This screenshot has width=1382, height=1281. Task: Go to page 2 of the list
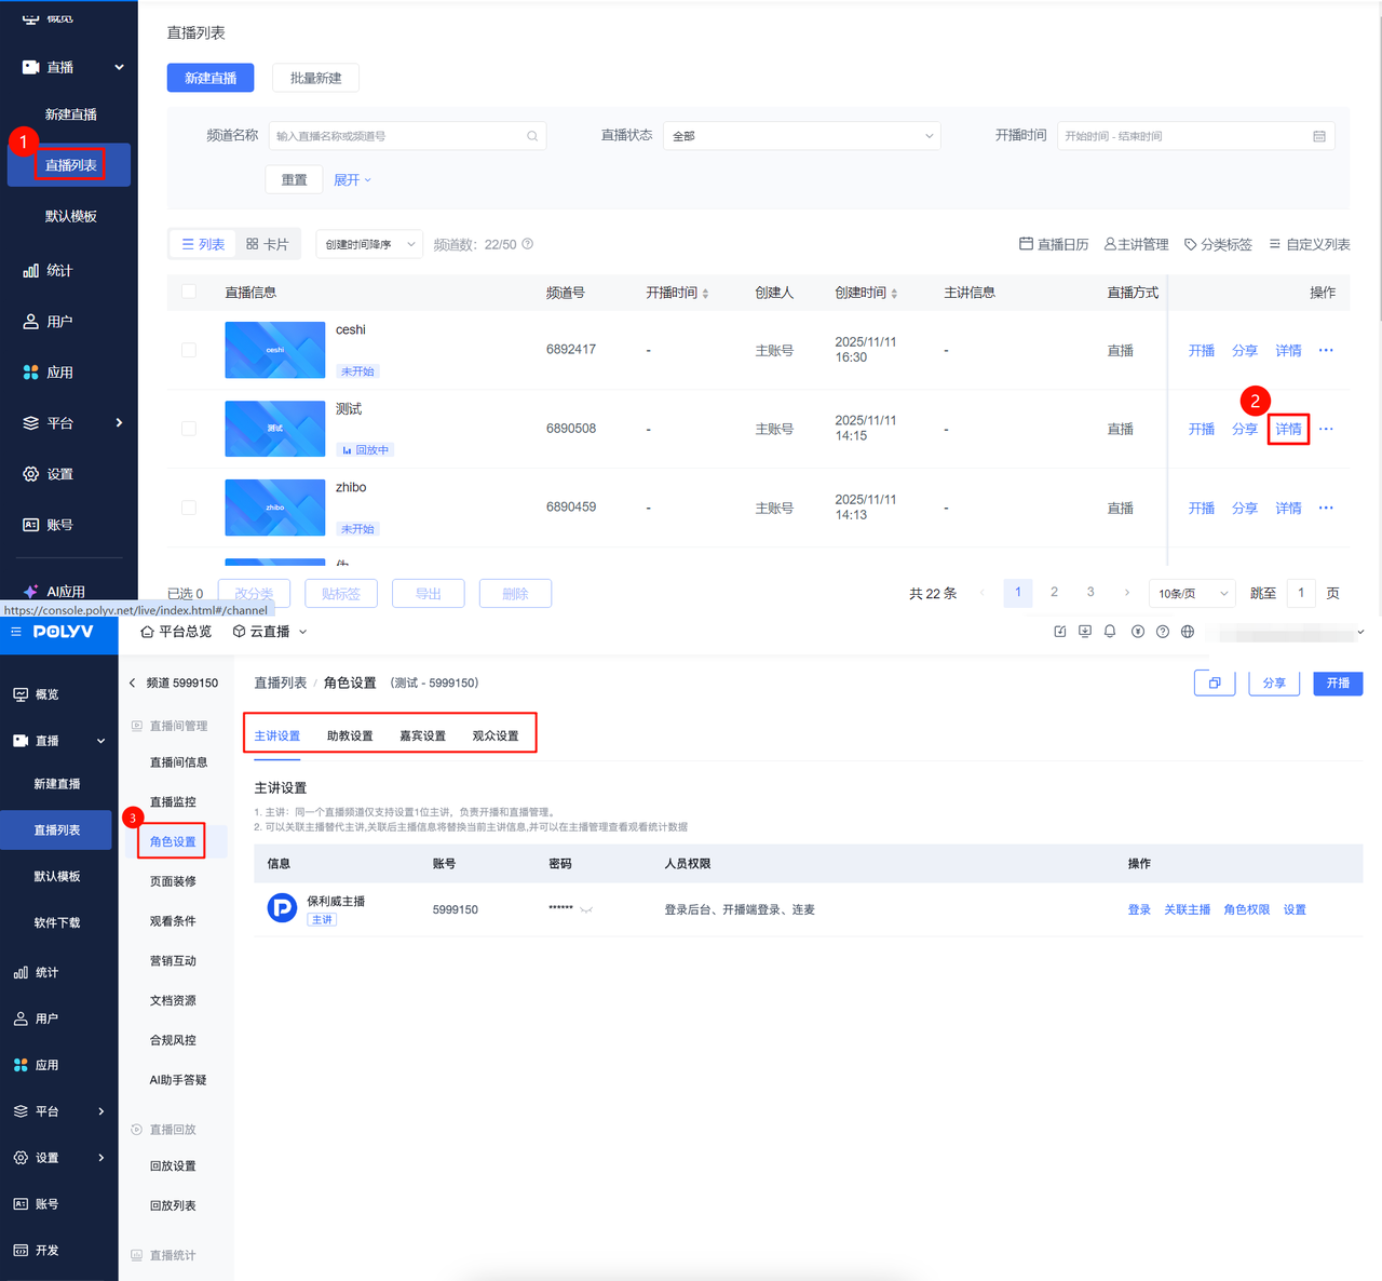(1054, 592)
